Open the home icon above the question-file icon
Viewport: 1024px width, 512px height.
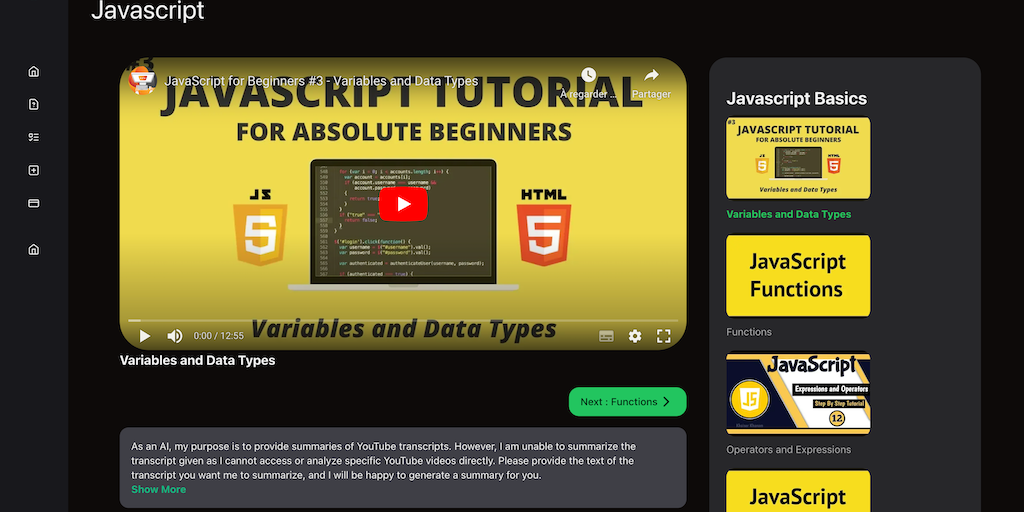click(33, 71)
